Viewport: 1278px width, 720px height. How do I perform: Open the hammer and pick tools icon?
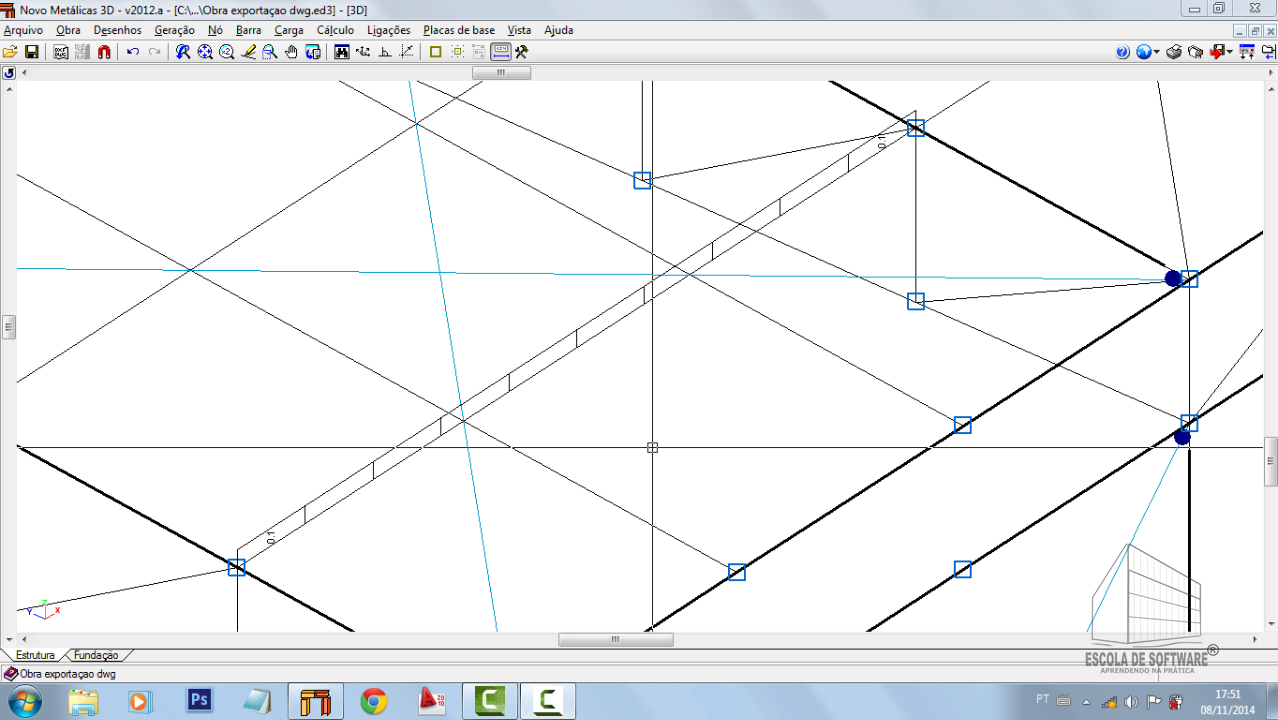[x=521, y=52]
